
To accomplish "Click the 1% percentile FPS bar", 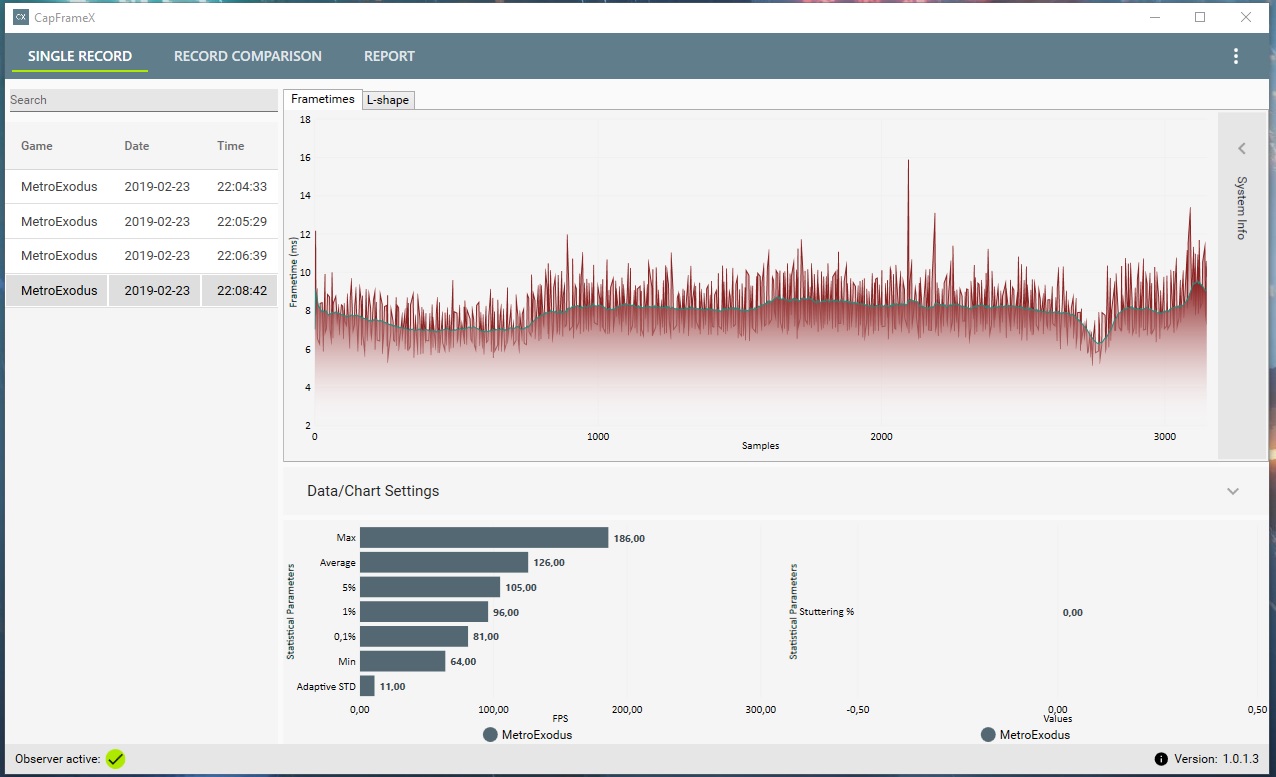I will tap(424, 612).
